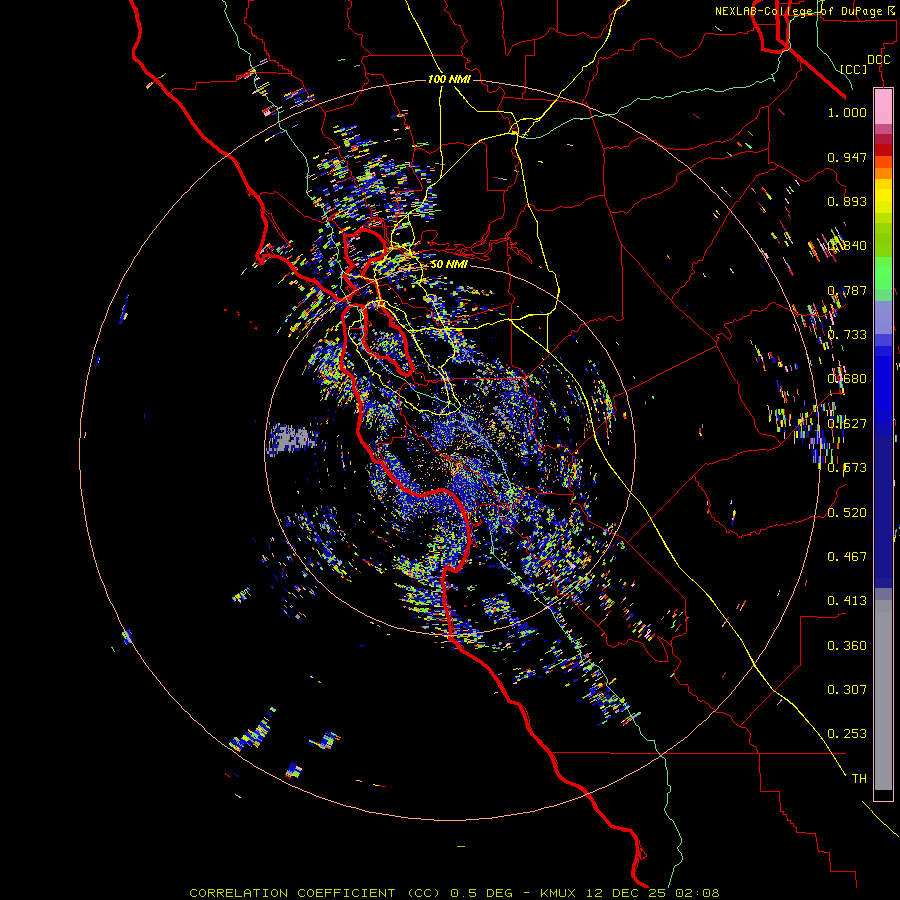Click the Correlation Coefficient caption at the bottom
This screenshot has height=900, width=900.
(x=454, y=893)
